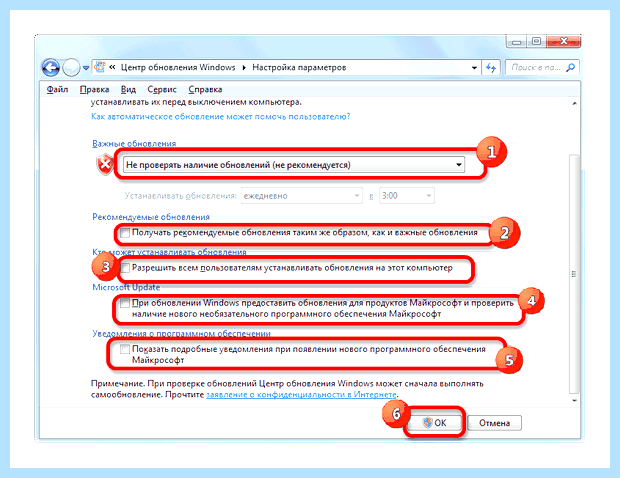Toggle Разрешить всем пользователям устанавливать обновления checkbox
Screen dimensions: 620x478
(x=125, y=268)
